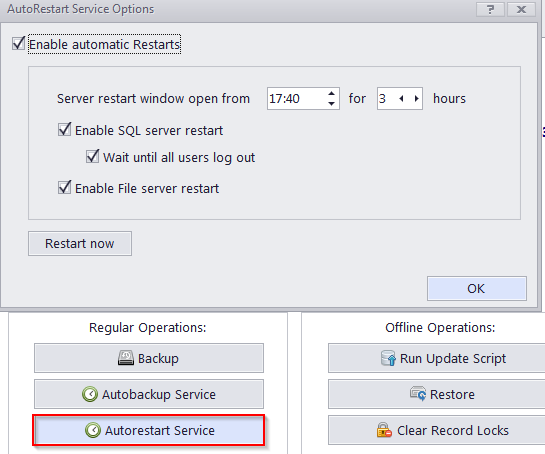Viewport: 545px width, 454px height.
Task: Disable Enable File server restart checkbox
Action: pyautogui.click(x=64, y=188)
